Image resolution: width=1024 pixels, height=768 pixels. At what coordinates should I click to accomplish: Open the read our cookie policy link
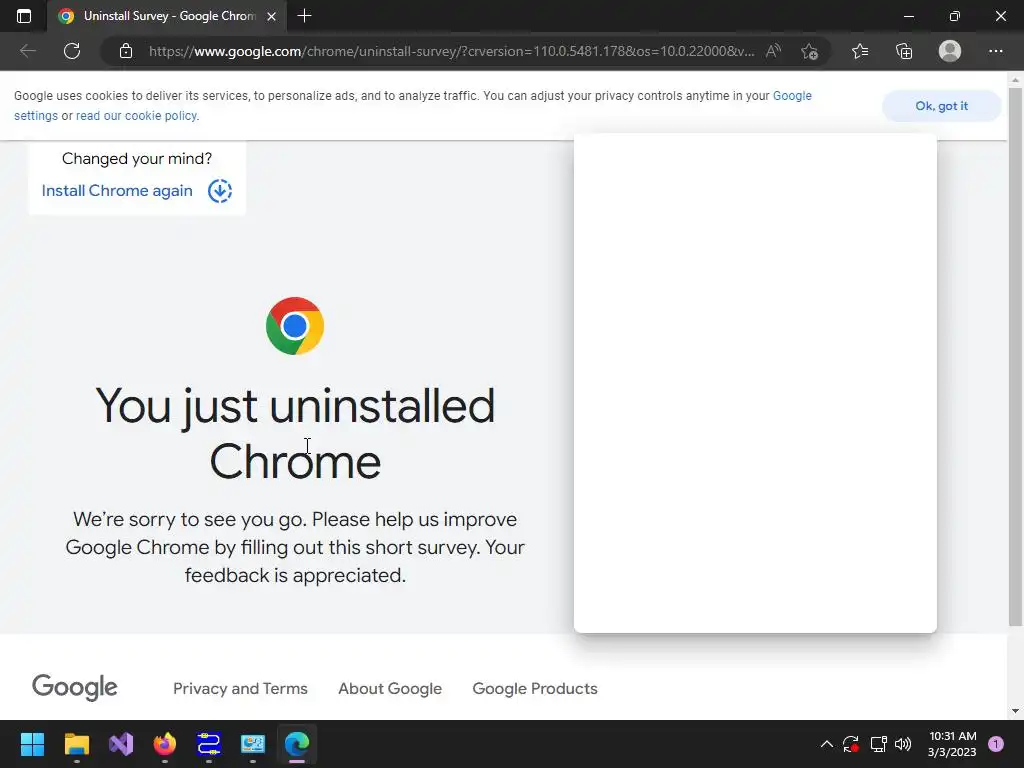[x=137, y=116]
